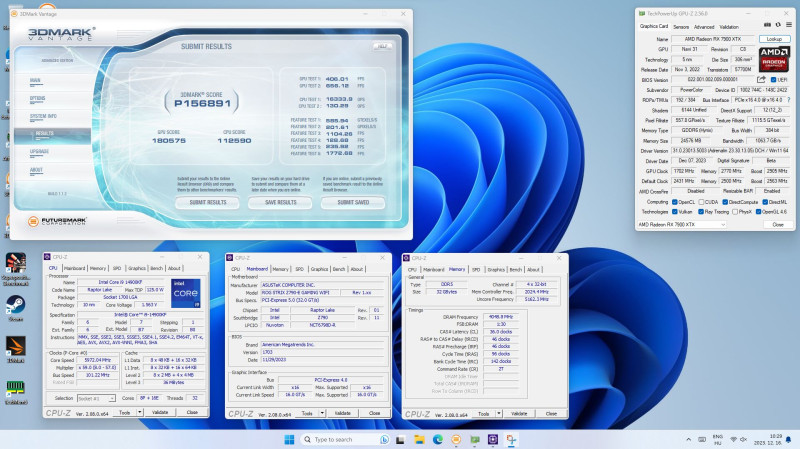Open the notification bell in the system tray

(788, 439)
